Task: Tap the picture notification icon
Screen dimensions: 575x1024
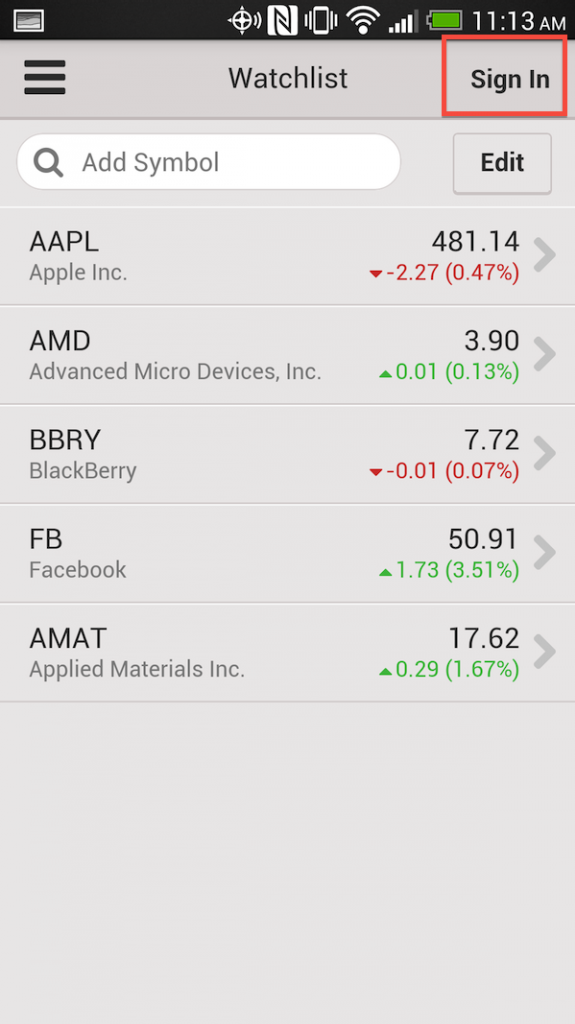Action: point(28,21)
